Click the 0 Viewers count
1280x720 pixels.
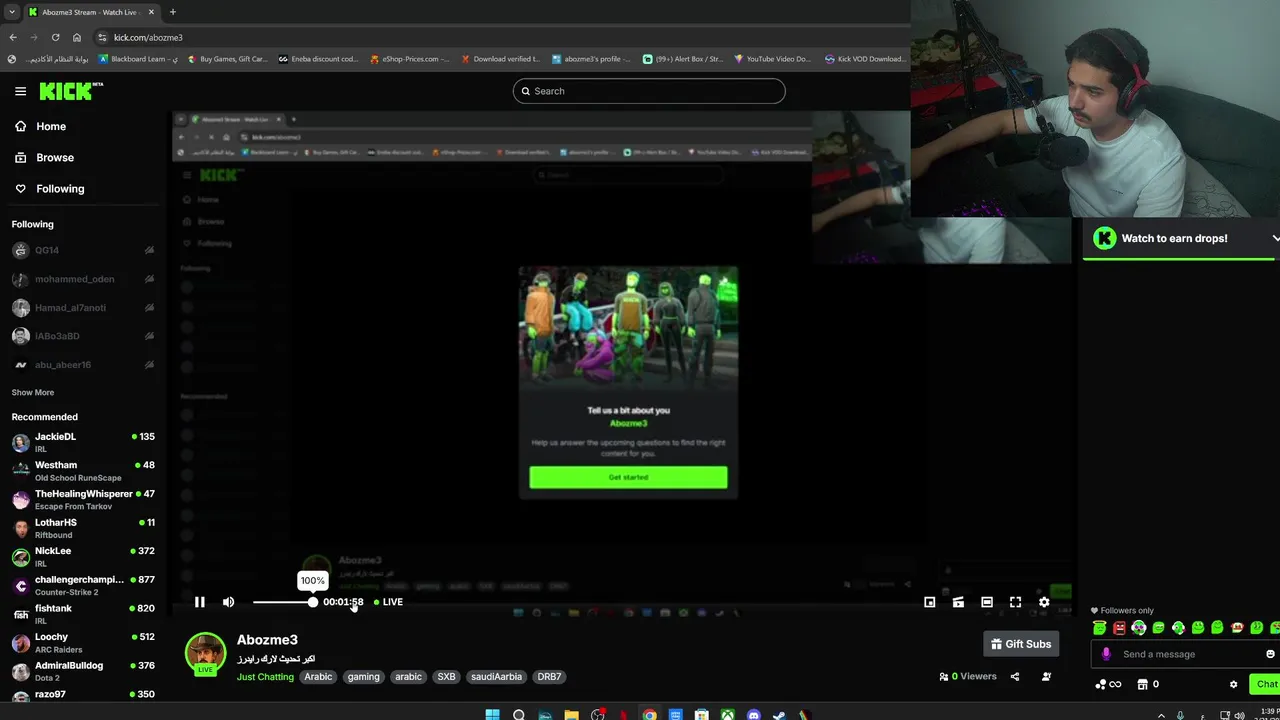(968, 677)
